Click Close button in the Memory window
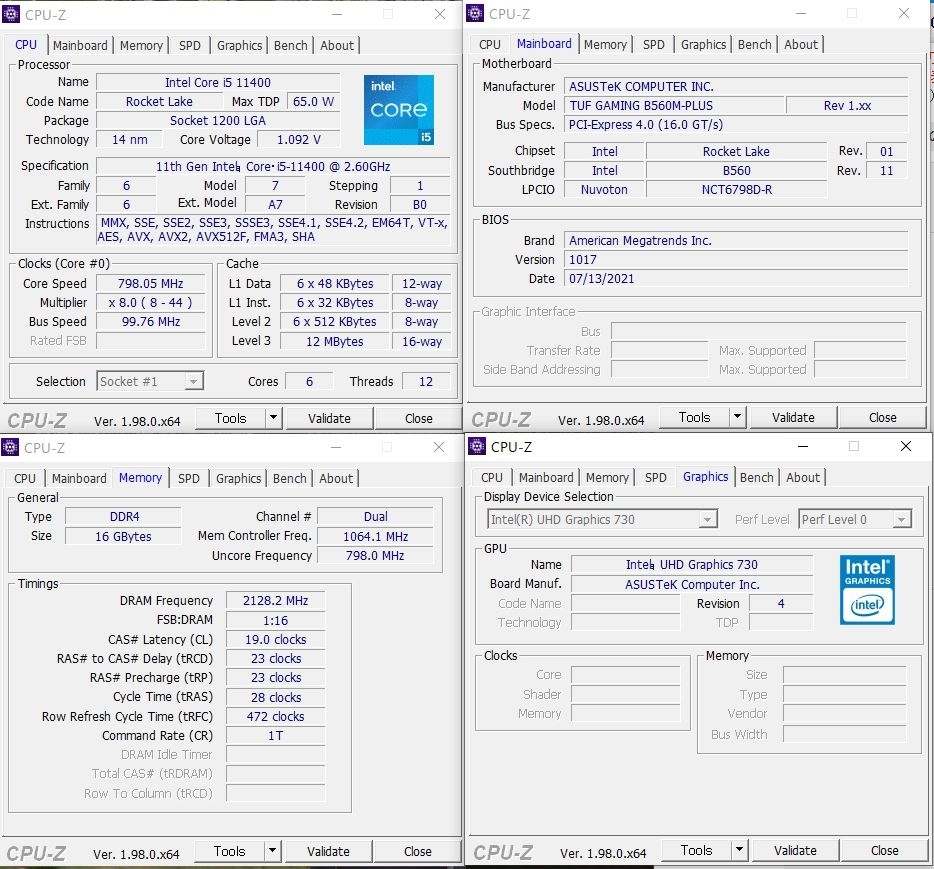The width and height of the screenshot is (934, 869). [418, 851]
